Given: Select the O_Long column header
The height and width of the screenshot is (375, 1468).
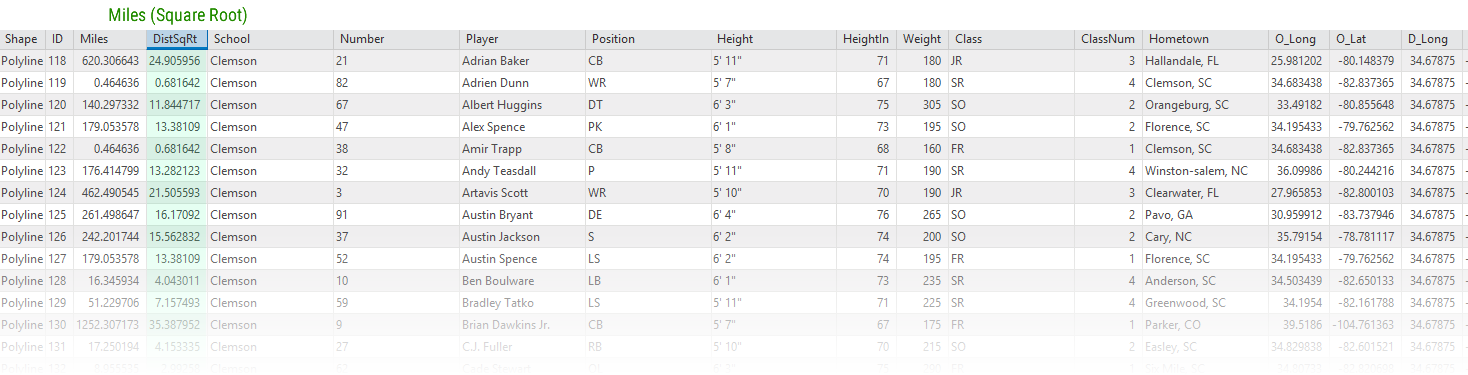Looking at the screenshot, I should coord(1298,39).
